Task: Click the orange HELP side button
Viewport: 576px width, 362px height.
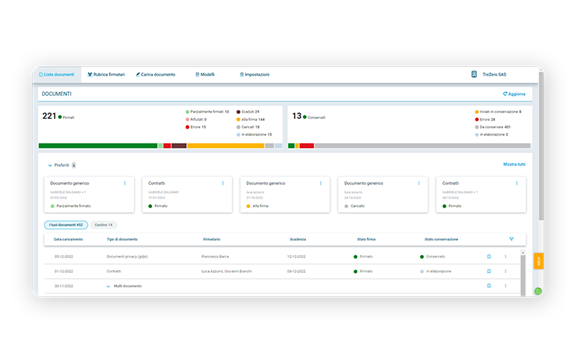Action: (539, 261)
